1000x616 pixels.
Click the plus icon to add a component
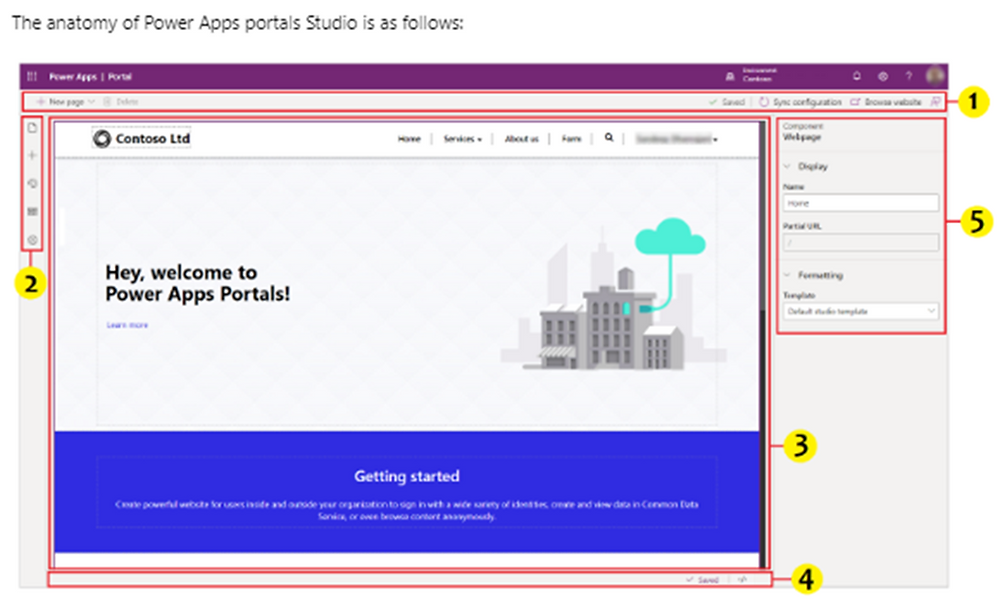point(33,155)
